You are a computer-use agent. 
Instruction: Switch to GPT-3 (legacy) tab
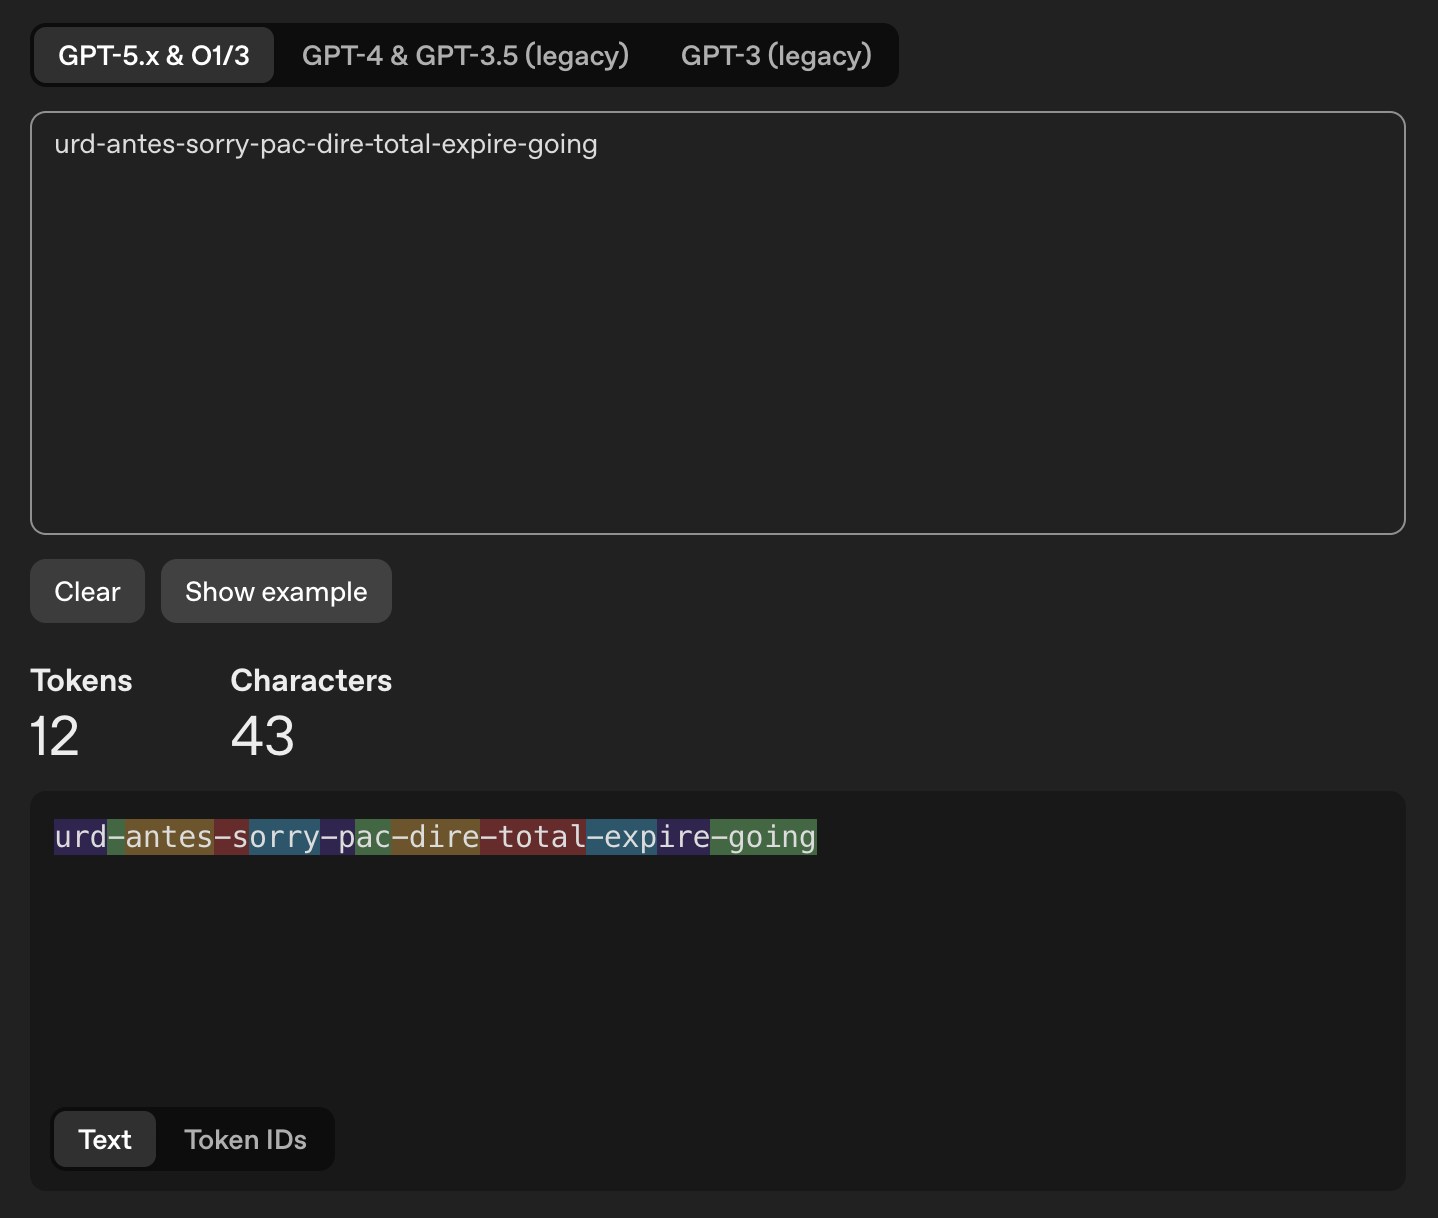[776, 55]
